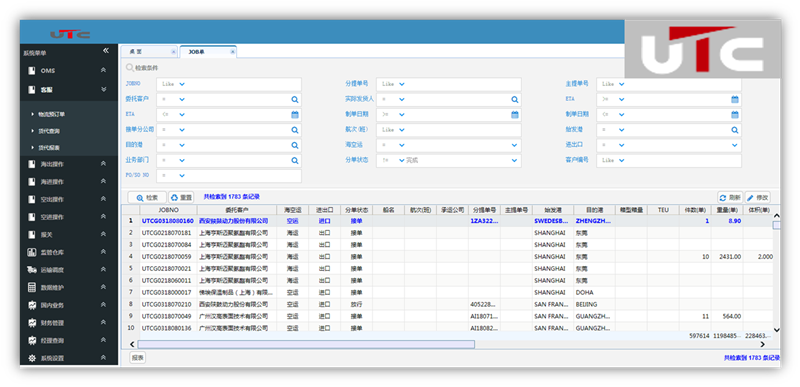Open the 客户编号 operator dropdown
Viewport: 800px width, 387px height.
point(621,161)
